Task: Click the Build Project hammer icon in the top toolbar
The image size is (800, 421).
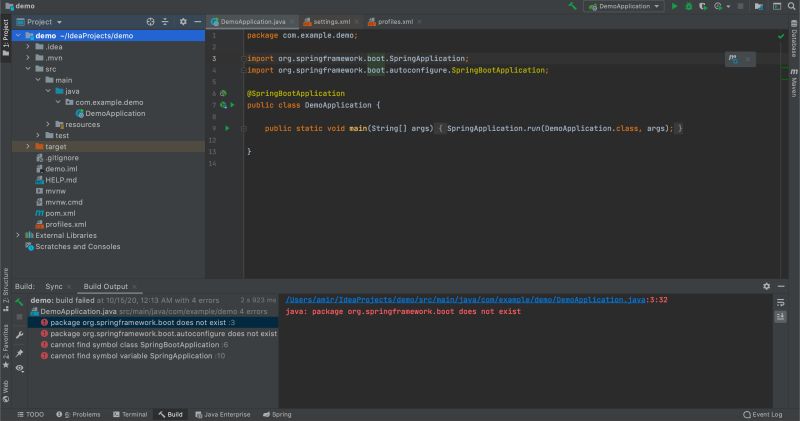Action: 572,6
